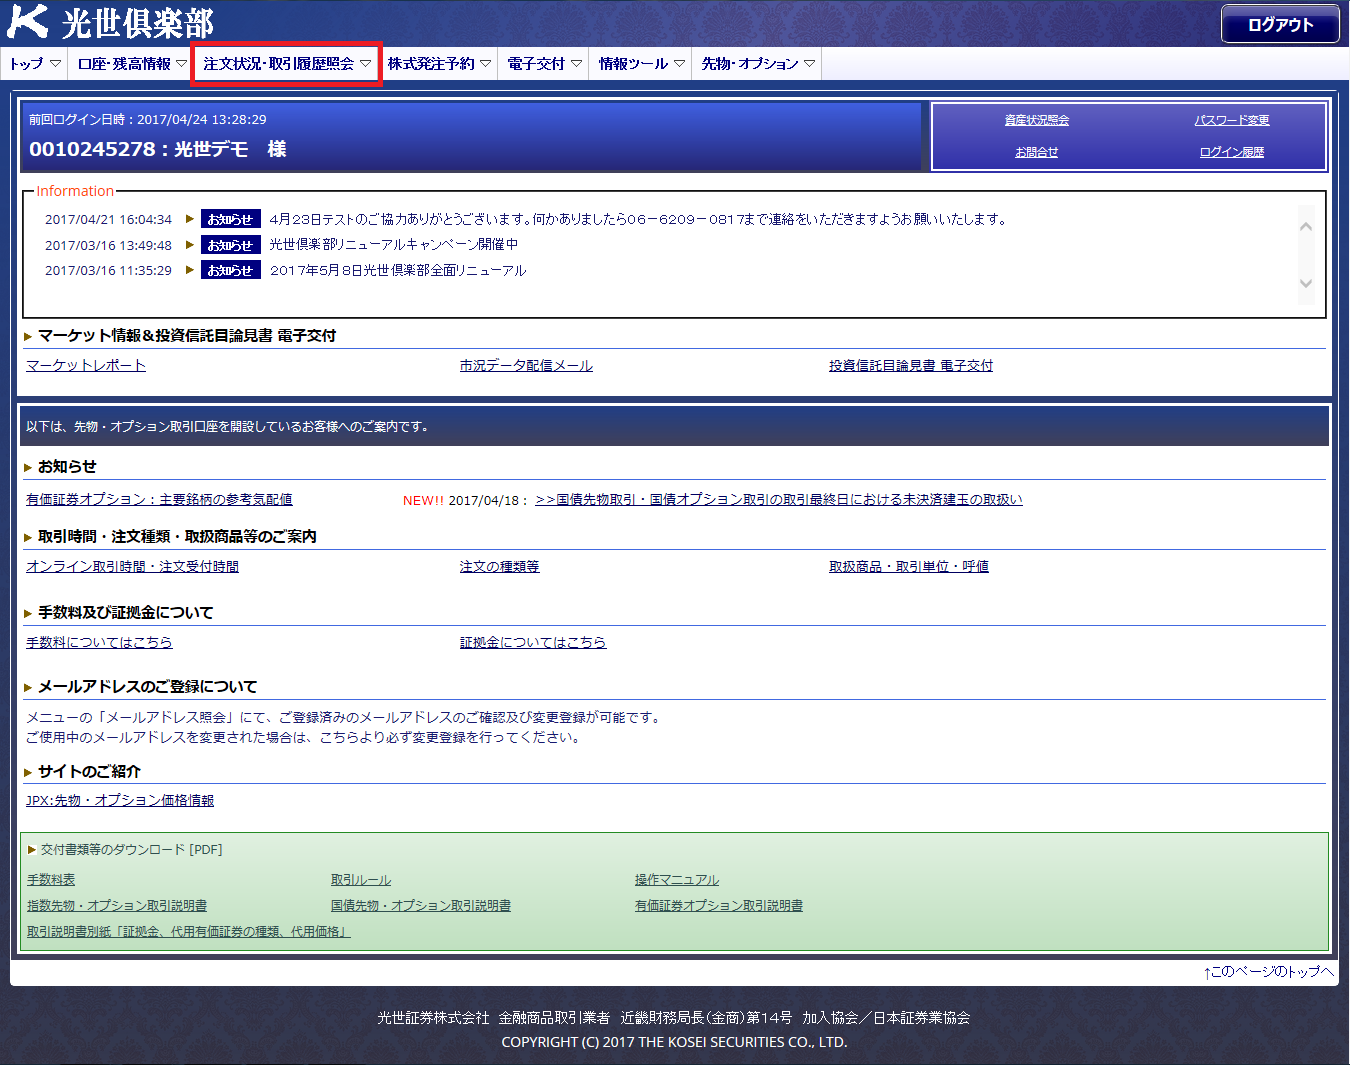The image size is (1350, 1068).
Task: Select account text 0010245278：光世デモ 様
Action: click(x=158, y=149)
